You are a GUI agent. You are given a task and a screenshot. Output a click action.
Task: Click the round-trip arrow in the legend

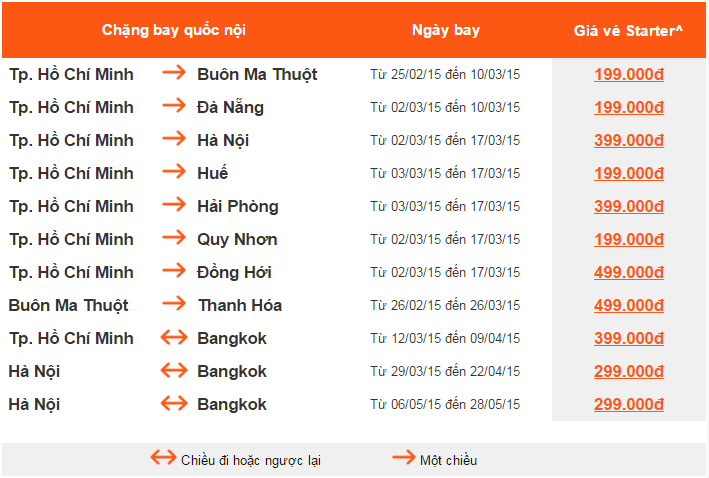click(163, 459)
